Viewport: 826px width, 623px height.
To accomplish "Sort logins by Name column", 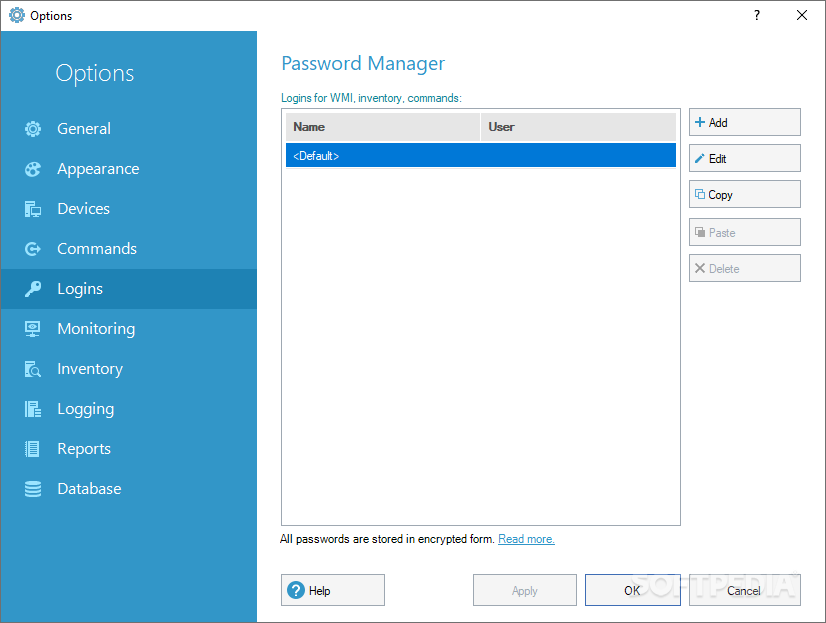I will pyautogui.click(x=383, y=127).
